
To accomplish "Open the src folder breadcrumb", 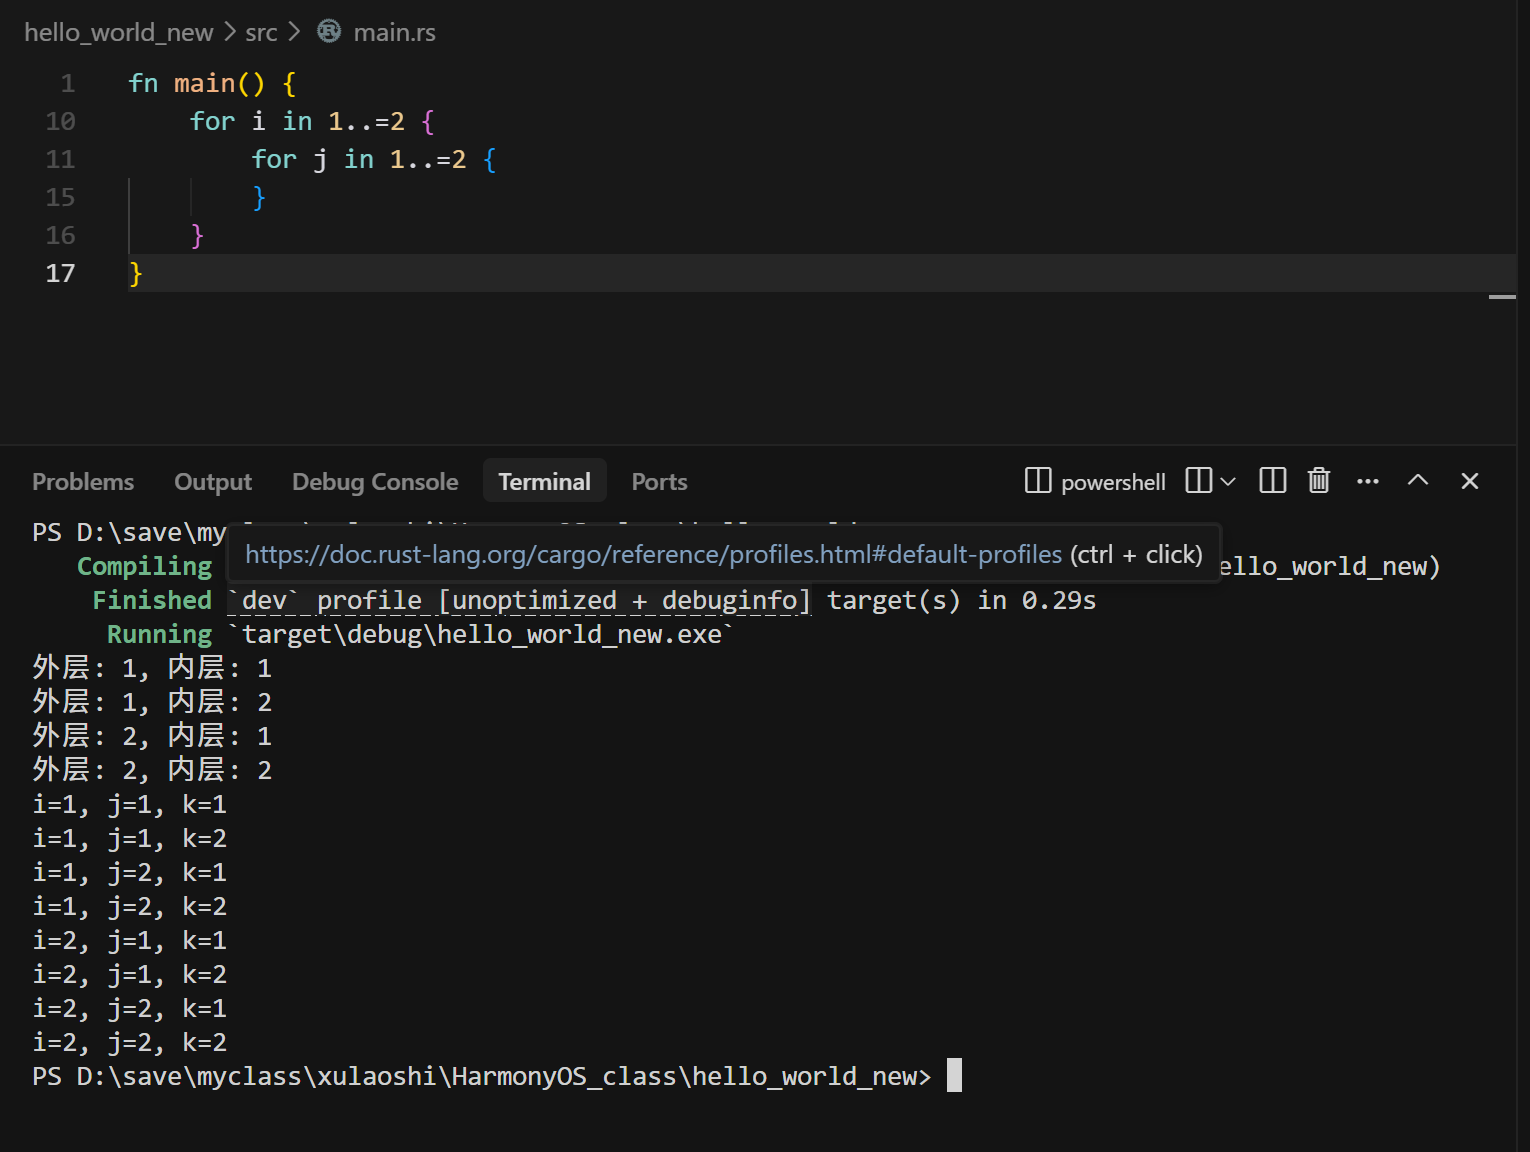I will click(x=261, y=32).
